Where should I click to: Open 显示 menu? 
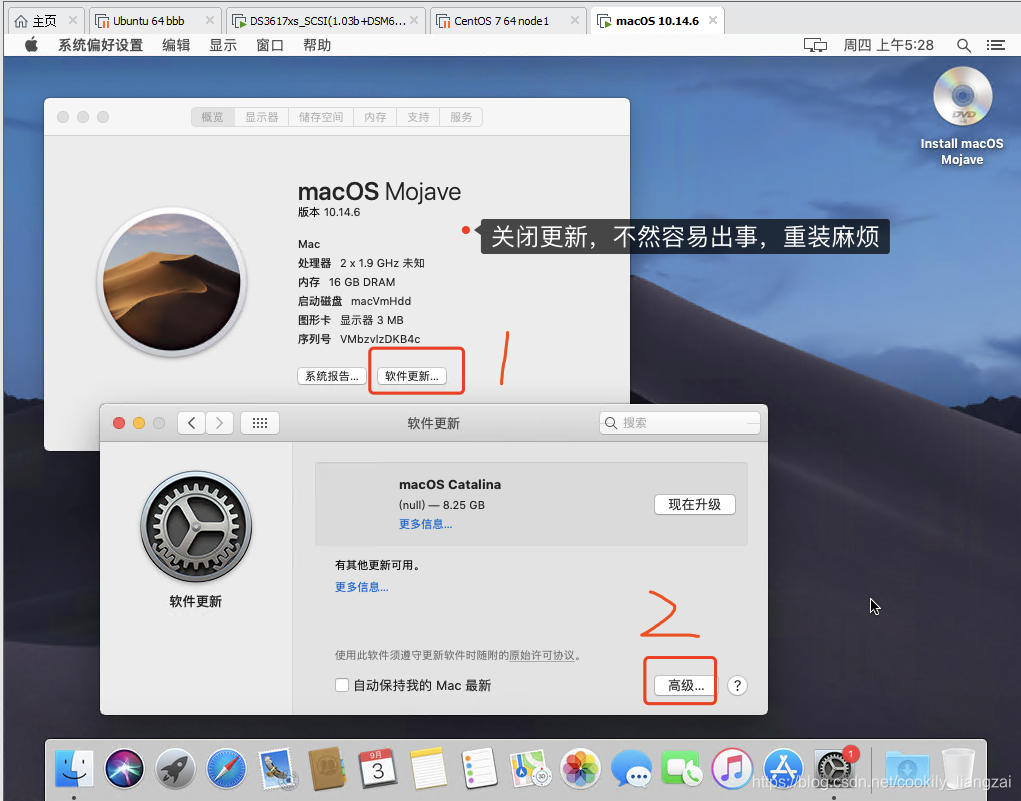pos(223,45)
